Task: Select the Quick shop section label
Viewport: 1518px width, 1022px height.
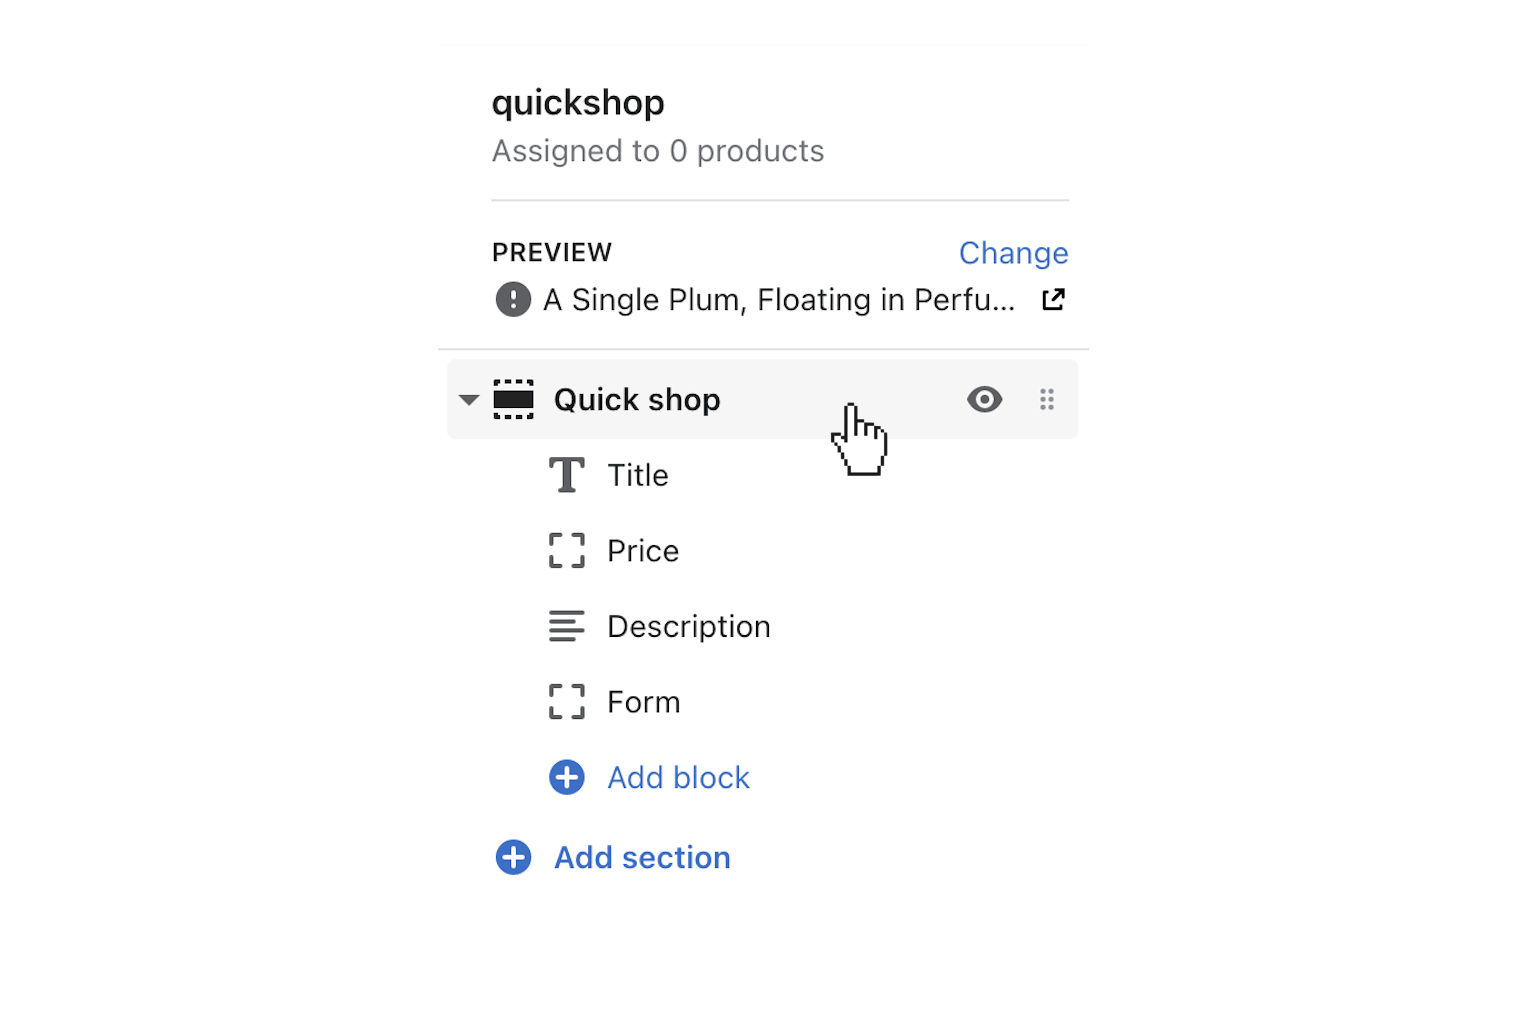Action: 637,400
